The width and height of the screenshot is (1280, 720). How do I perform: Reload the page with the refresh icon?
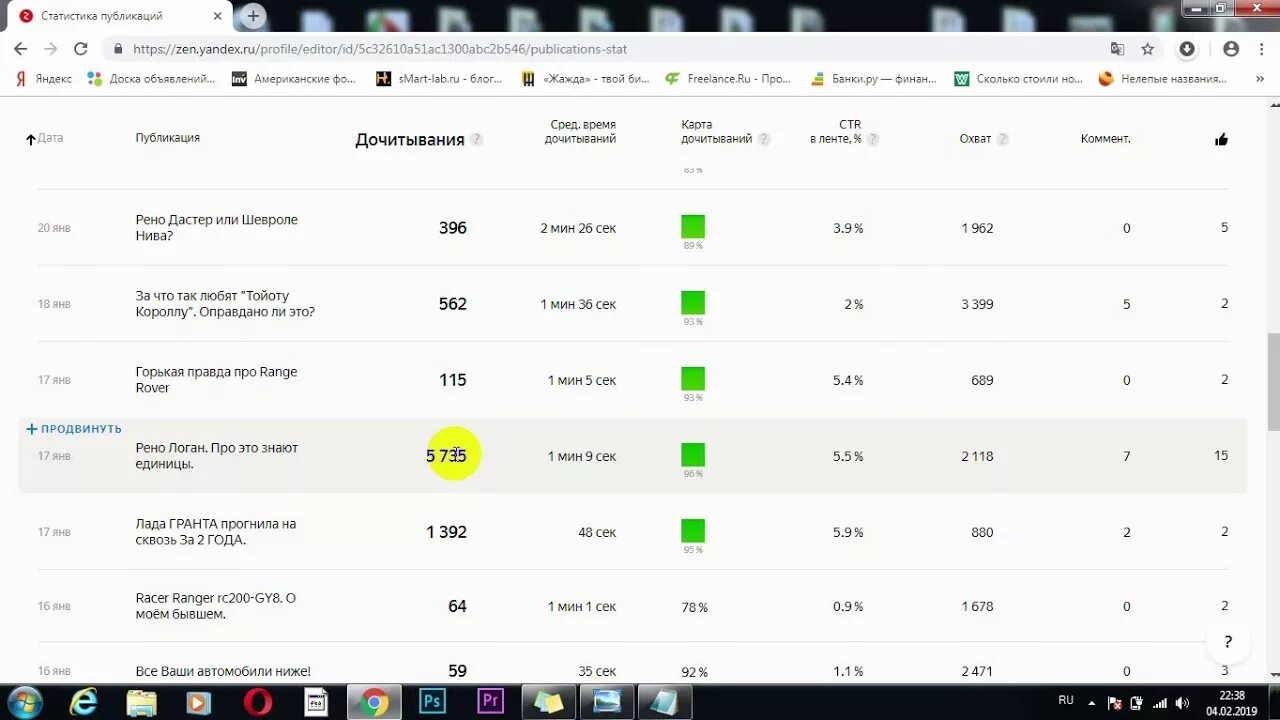click(x=81, y=49)
